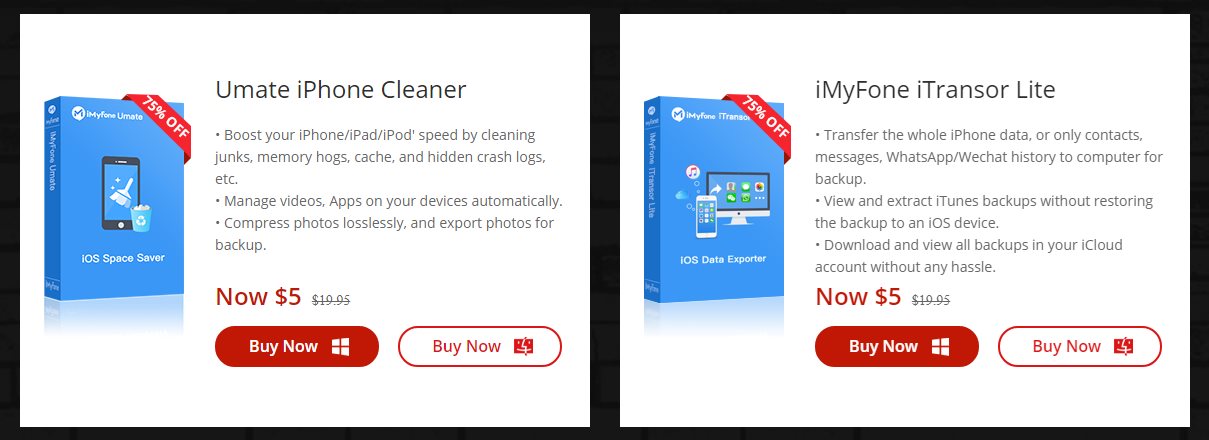Click the crossed-out $19.95 price for Umate
This screenshot has height=440, width=1209.
tap(331, 299)
